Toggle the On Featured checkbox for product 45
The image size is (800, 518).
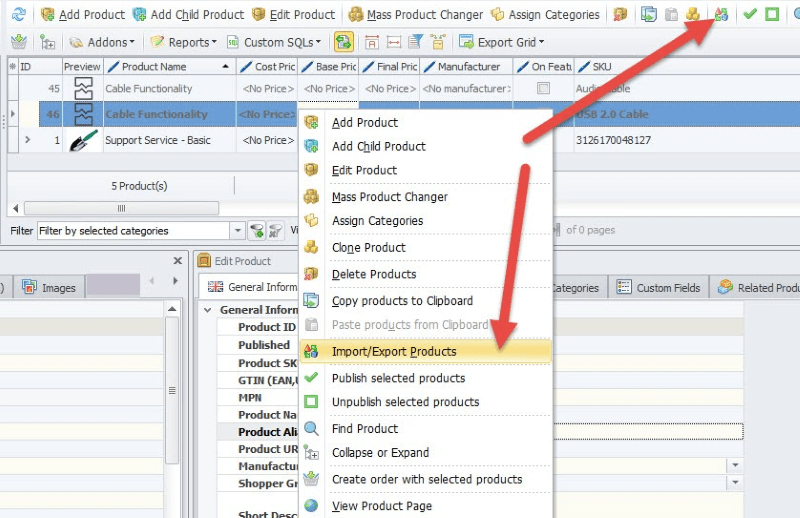543,89
